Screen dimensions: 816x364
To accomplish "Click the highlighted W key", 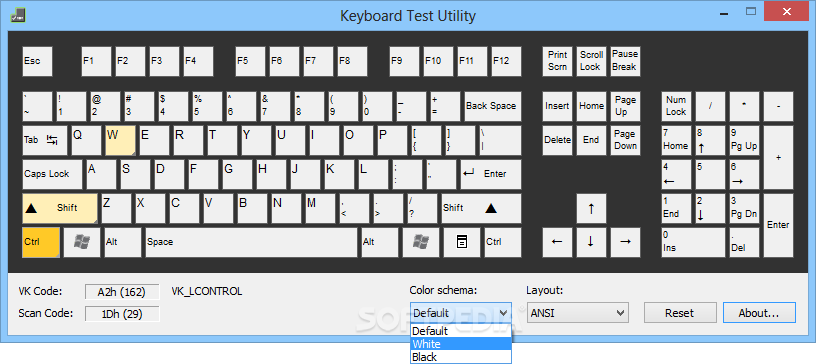I will click(120, 140).
